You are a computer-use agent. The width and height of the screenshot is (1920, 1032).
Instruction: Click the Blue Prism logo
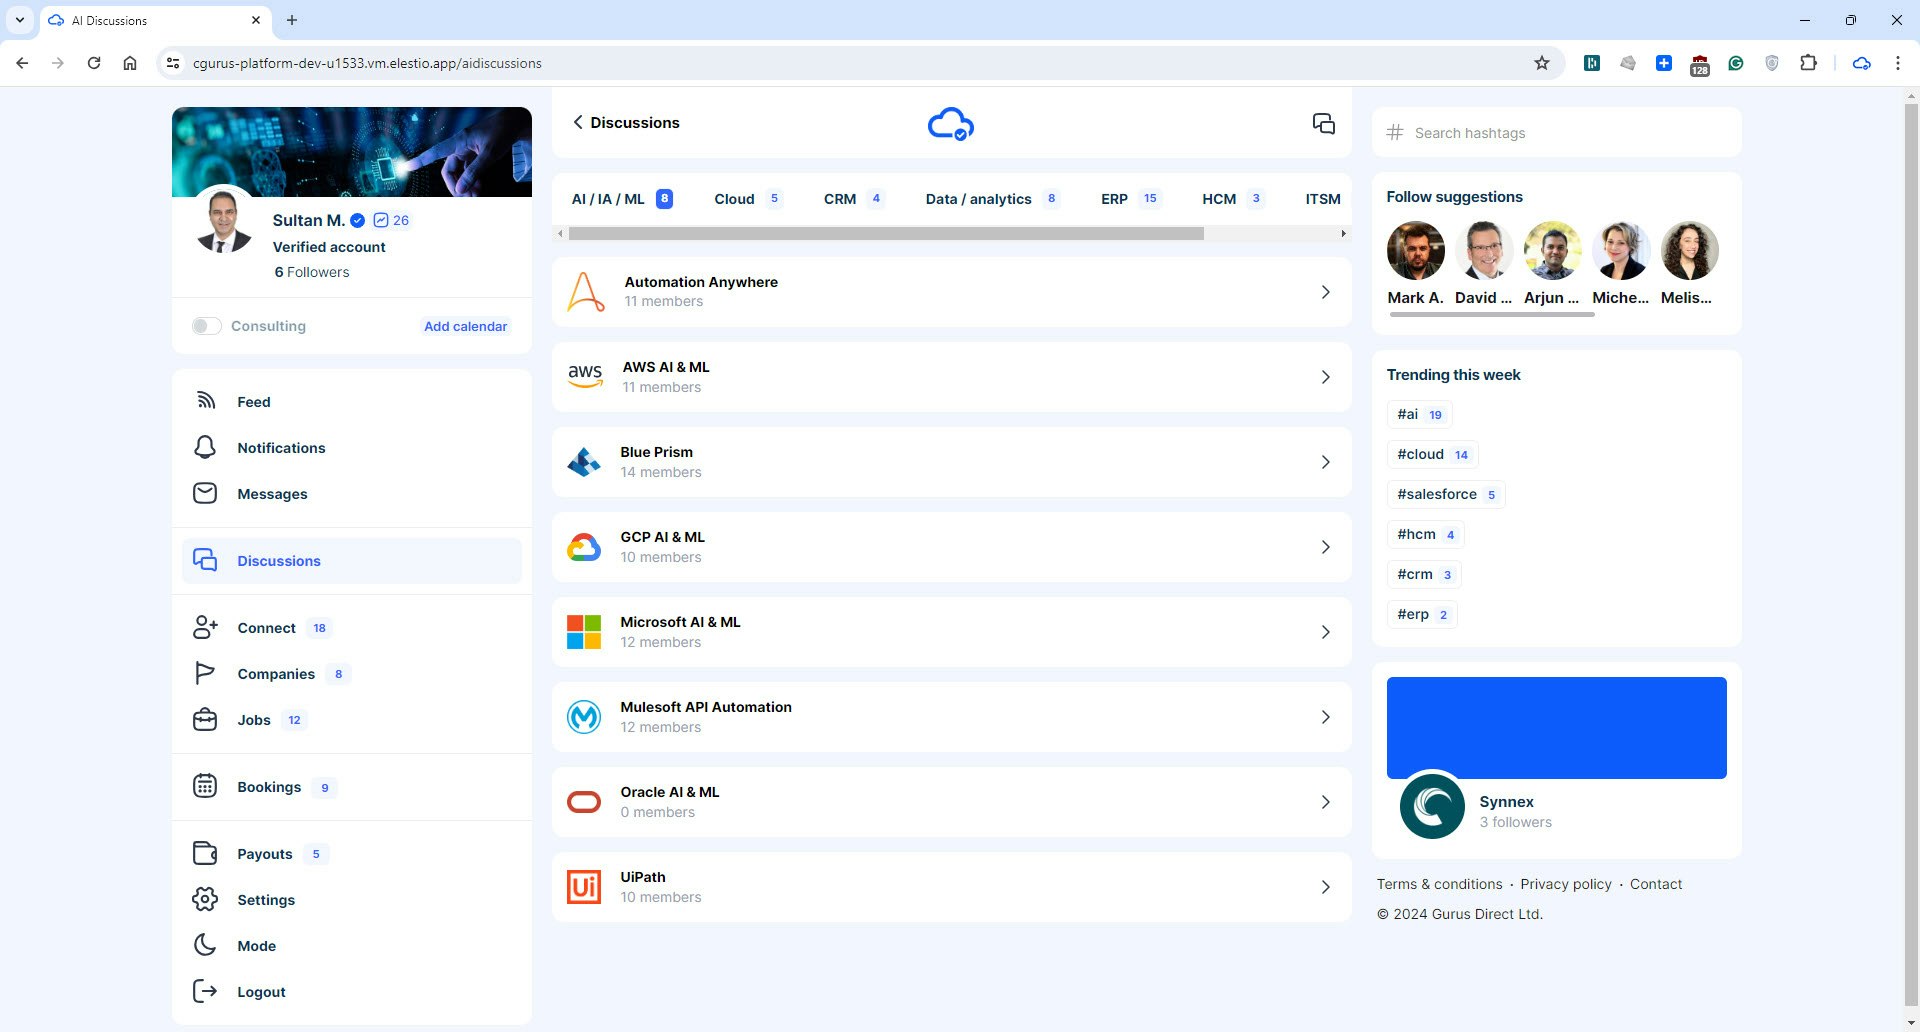[584, 462]
